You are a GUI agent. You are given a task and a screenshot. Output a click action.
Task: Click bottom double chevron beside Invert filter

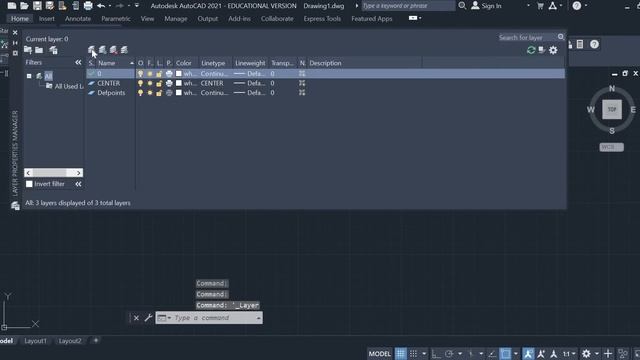pos(78,184)
